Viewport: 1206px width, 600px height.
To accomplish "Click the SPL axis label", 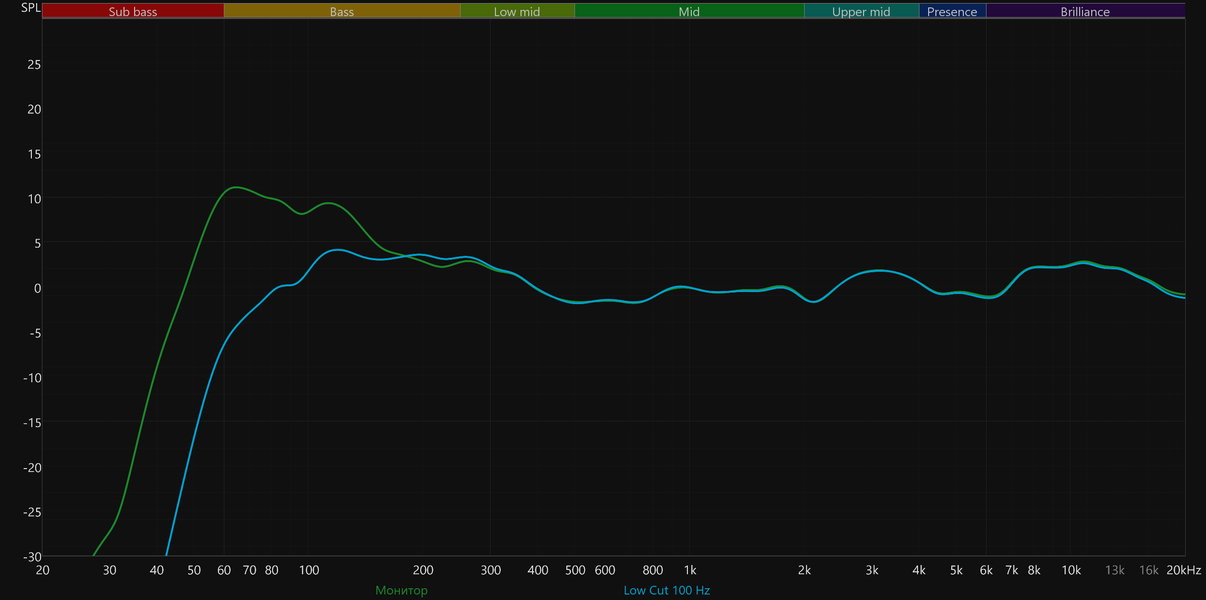I will pos(31,8).
